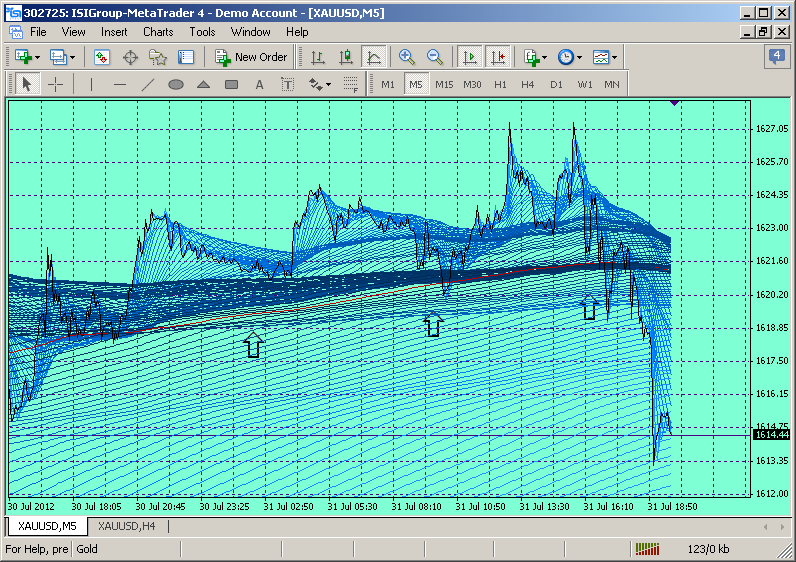Open the Help menu
The image size is (796, 562).
[x=297, y=32]
